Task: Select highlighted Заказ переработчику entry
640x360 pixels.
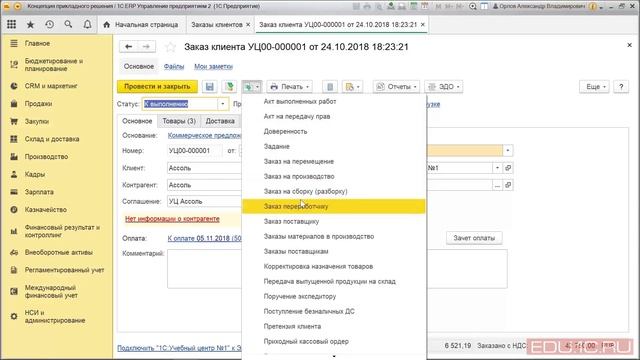Action: click(334, 206)
